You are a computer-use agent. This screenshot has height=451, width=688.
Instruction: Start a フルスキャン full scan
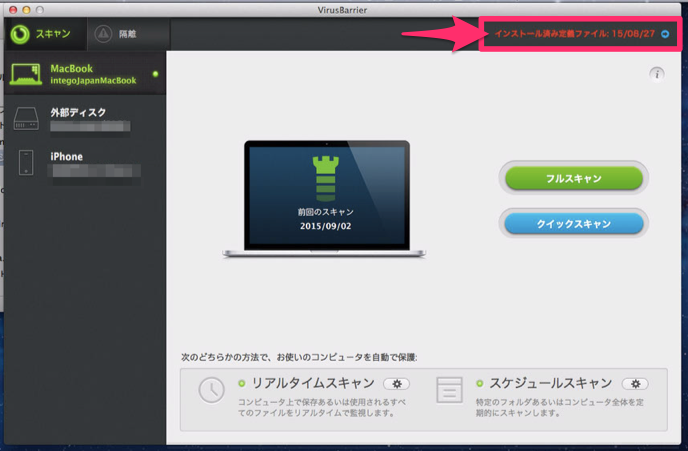click(573, 178)
